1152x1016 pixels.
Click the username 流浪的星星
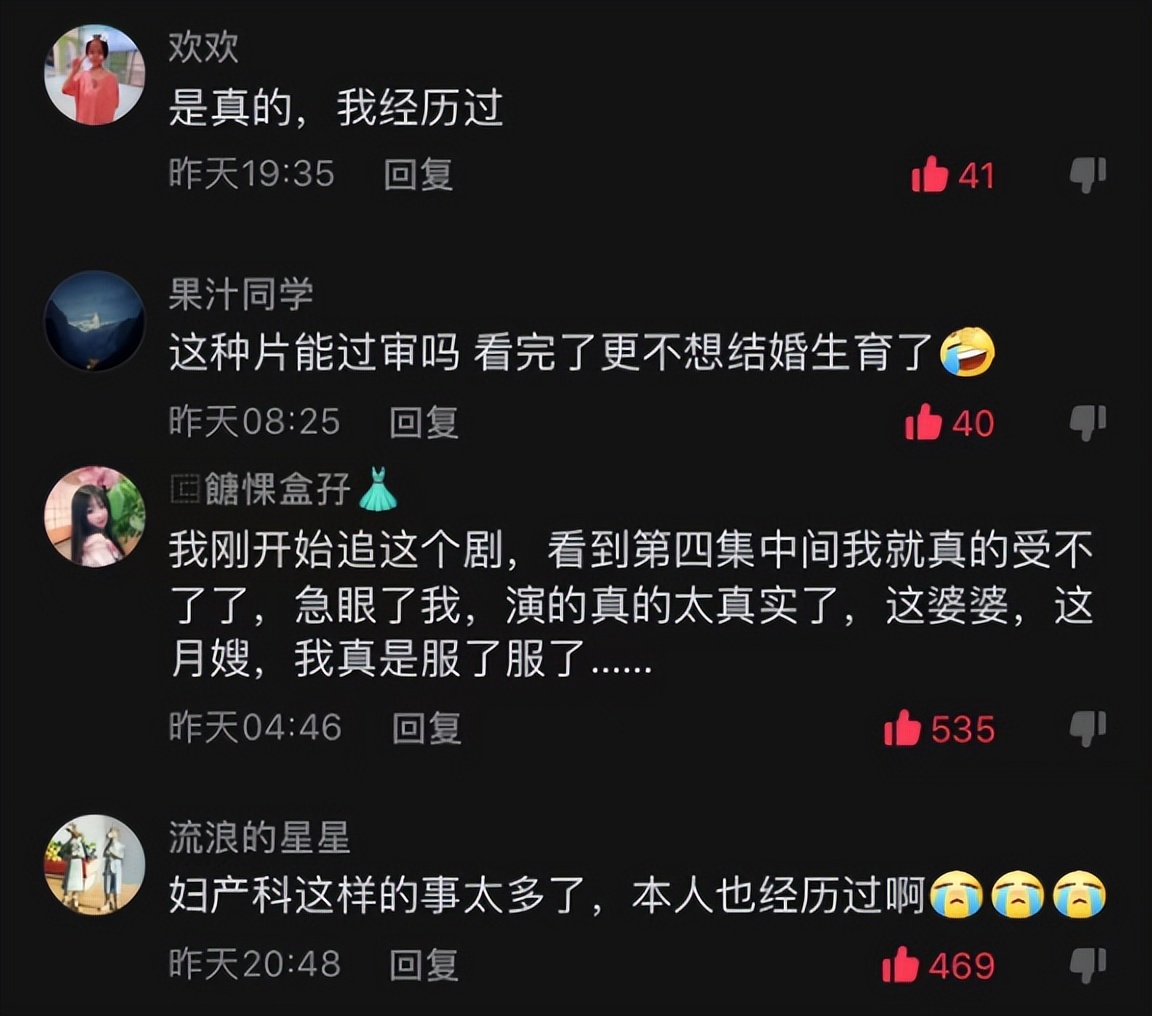tap(259, 837)
